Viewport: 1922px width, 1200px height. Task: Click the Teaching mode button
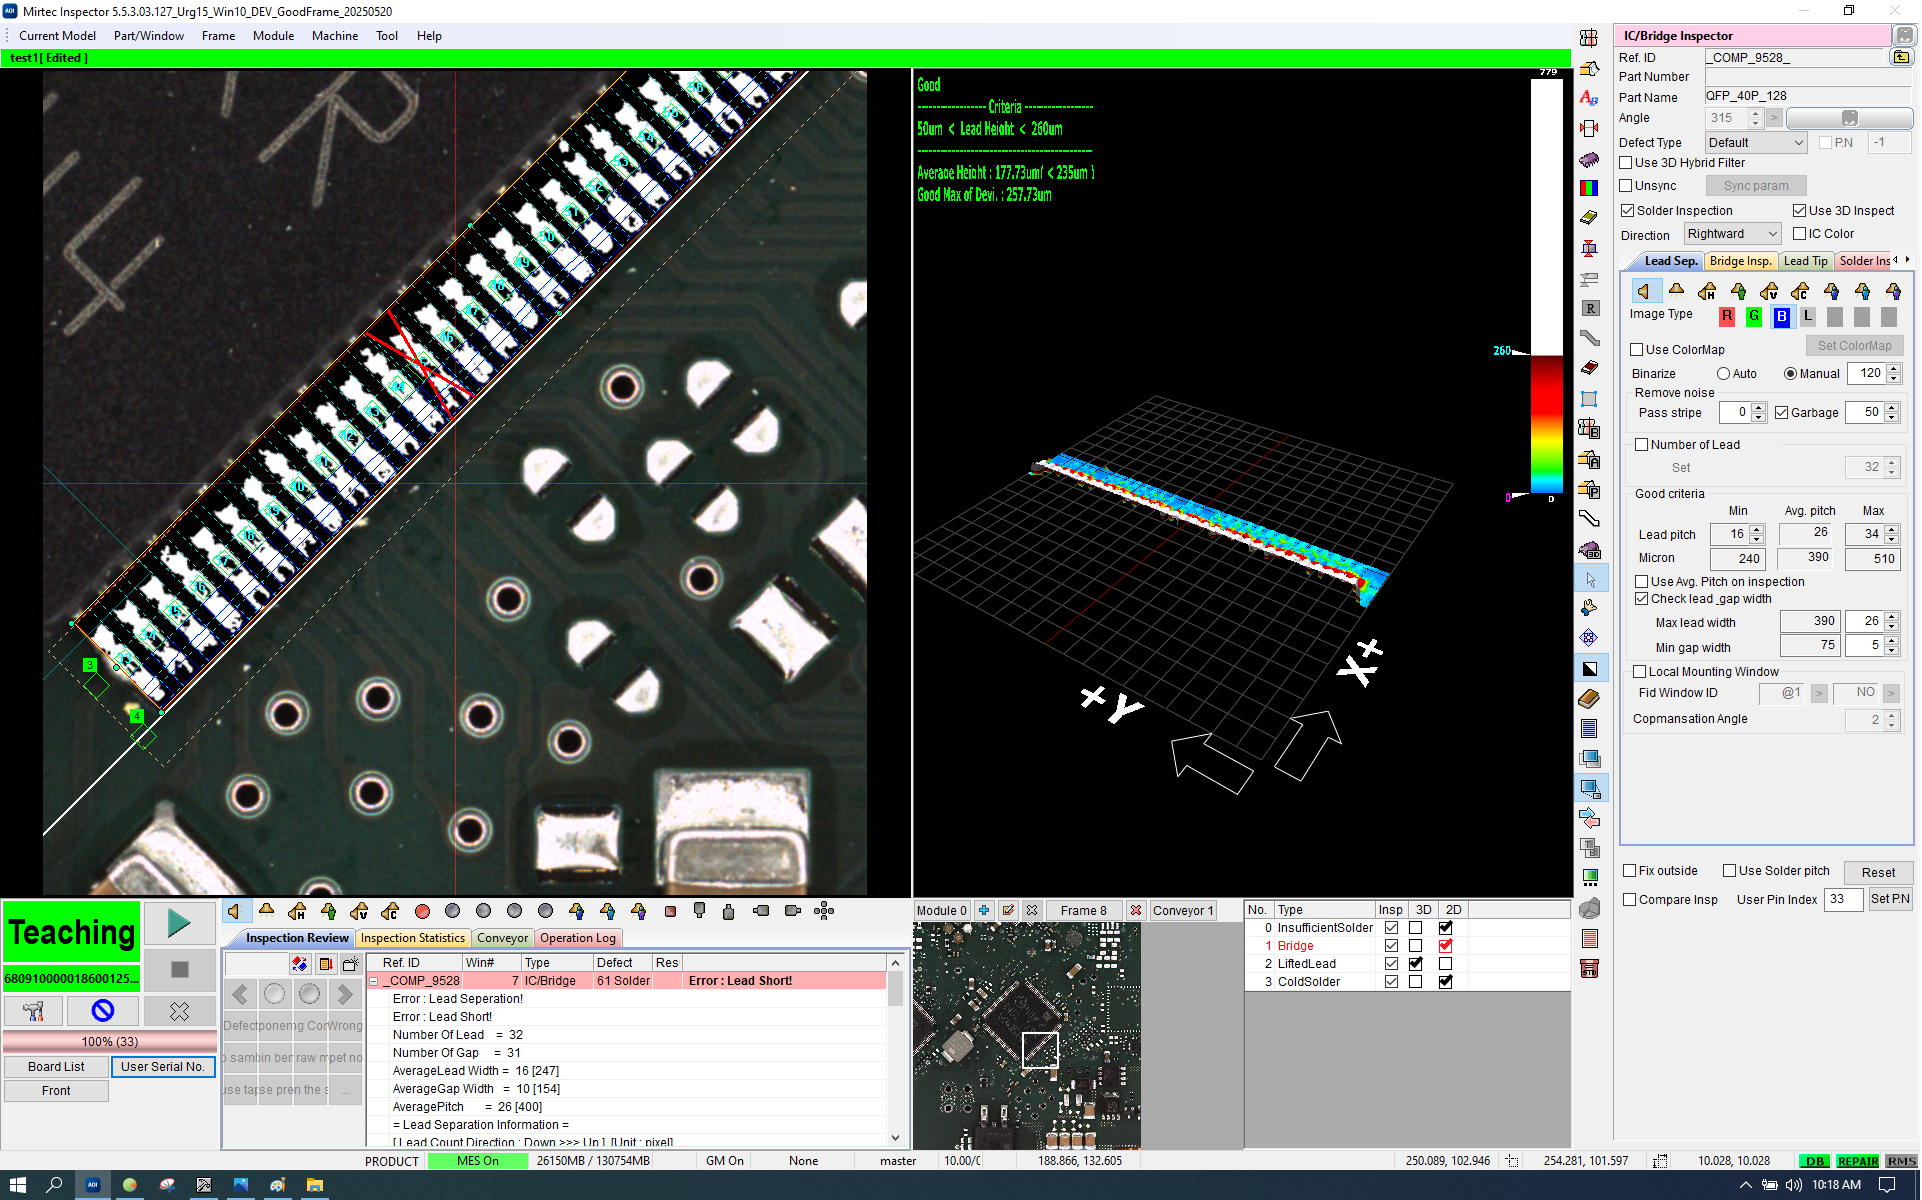pyautogui.click(x=72, y=932)
